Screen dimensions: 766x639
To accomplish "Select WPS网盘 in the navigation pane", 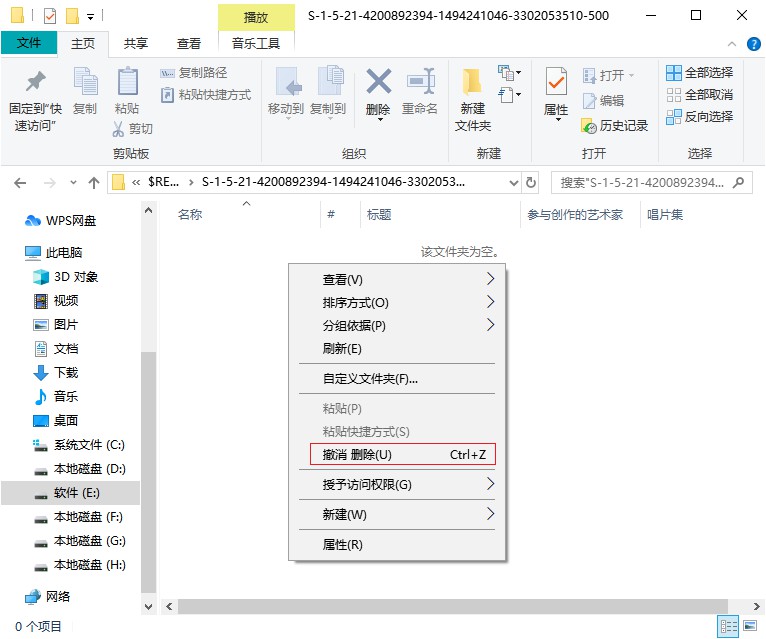I will 61,221.
